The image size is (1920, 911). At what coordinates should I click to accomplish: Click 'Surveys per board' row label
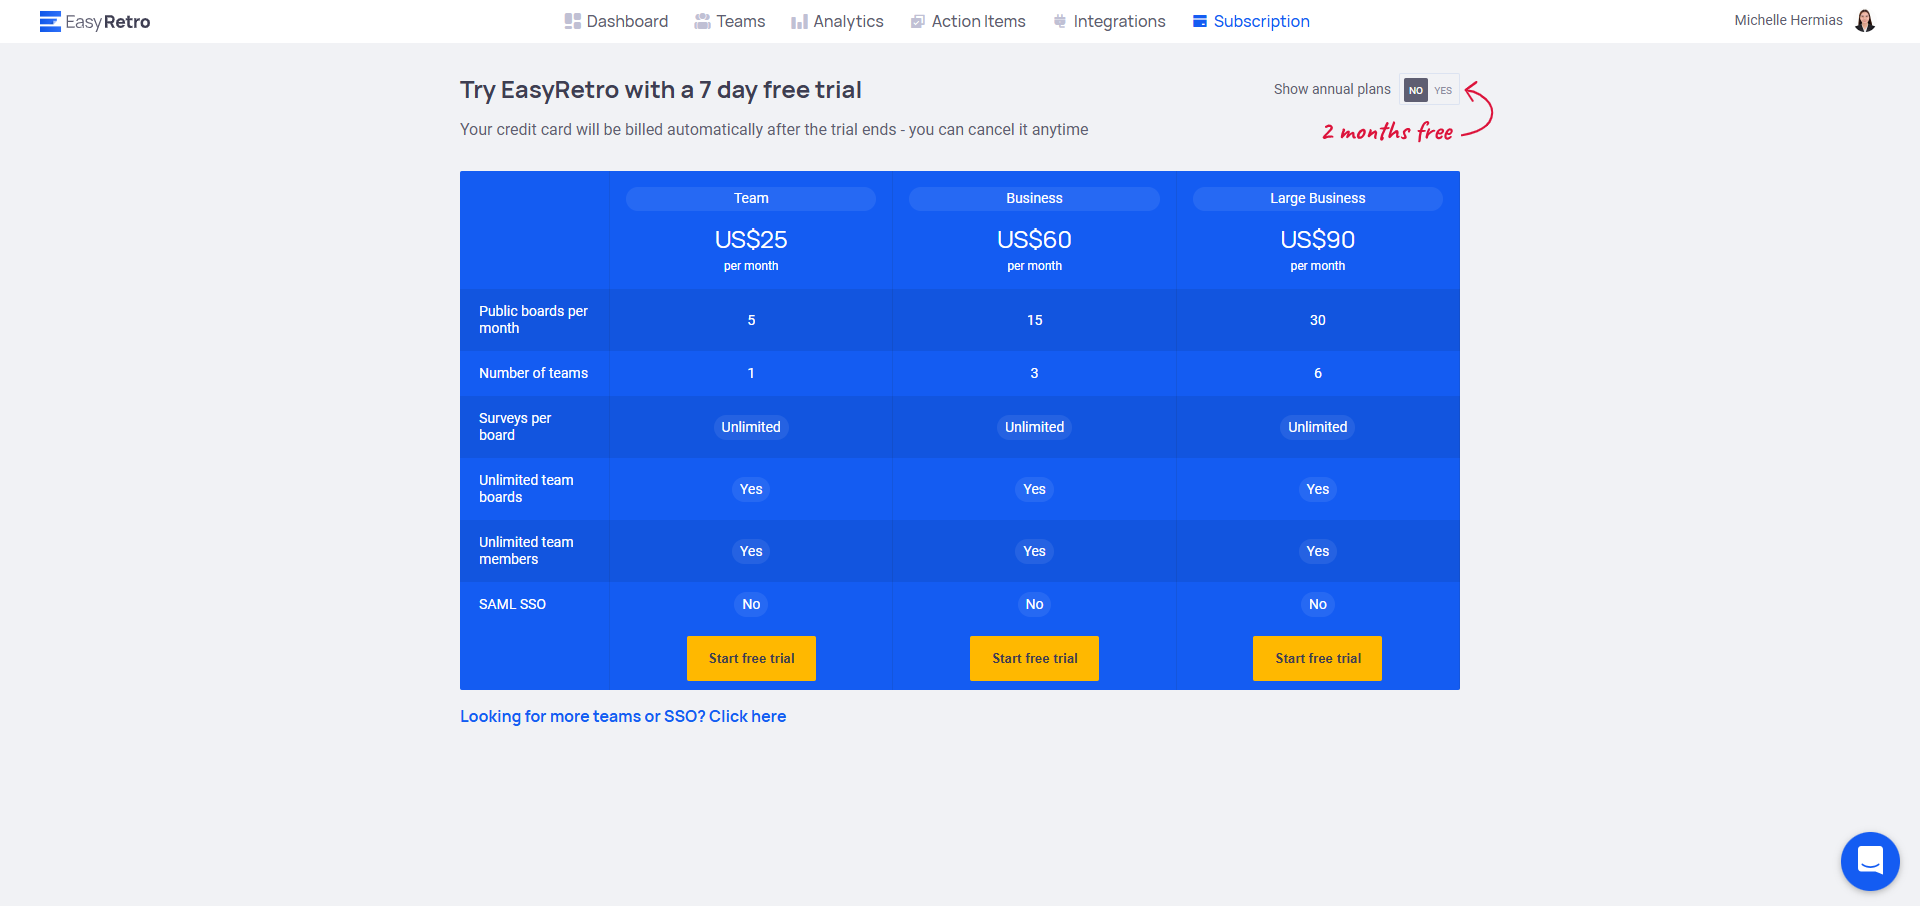coord(515,426)
